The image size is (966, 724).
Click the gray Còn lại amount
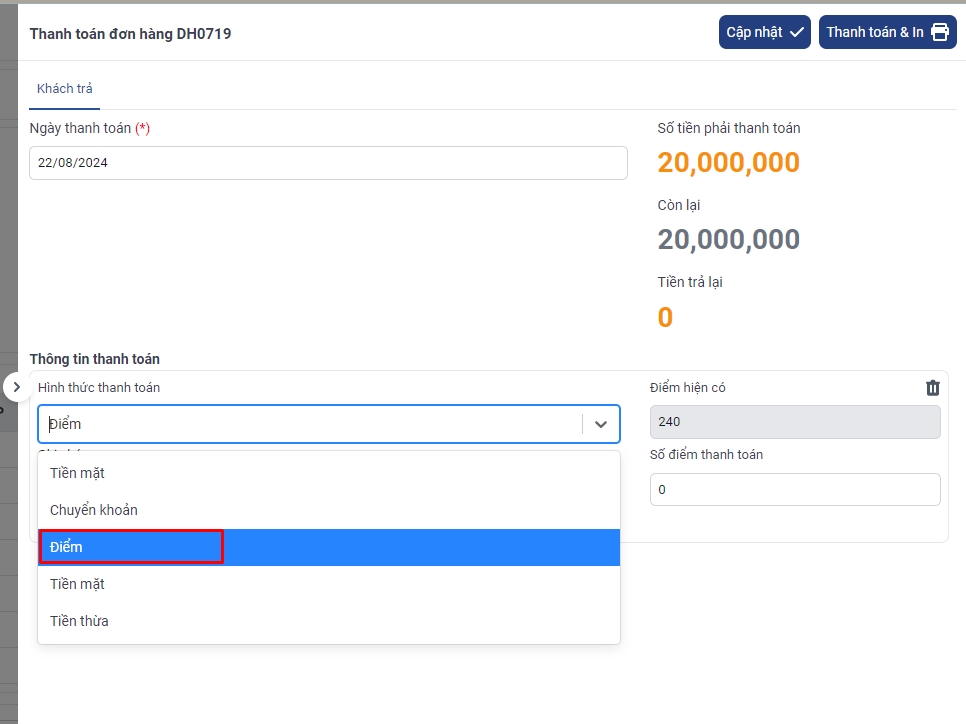tap(728, 240)
